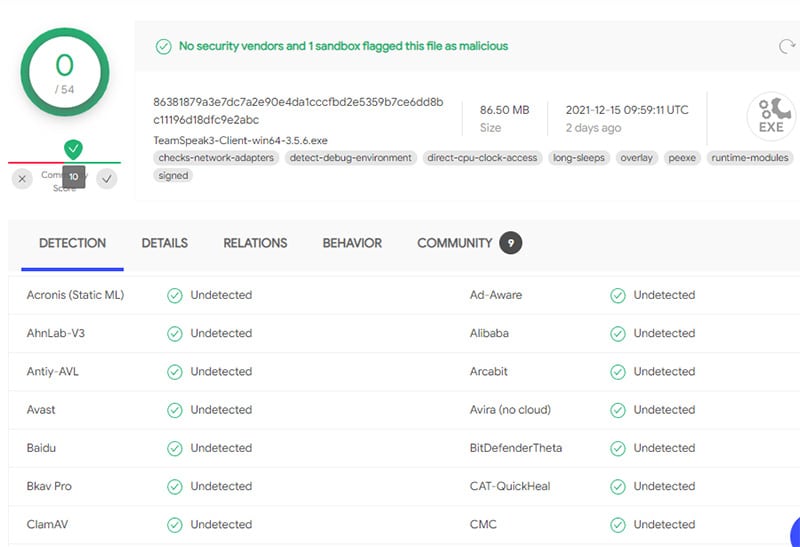Viewport: 800px width, 547px height.
Task: Click the Bkav Pro row undetected check icon
Action: 174,487
